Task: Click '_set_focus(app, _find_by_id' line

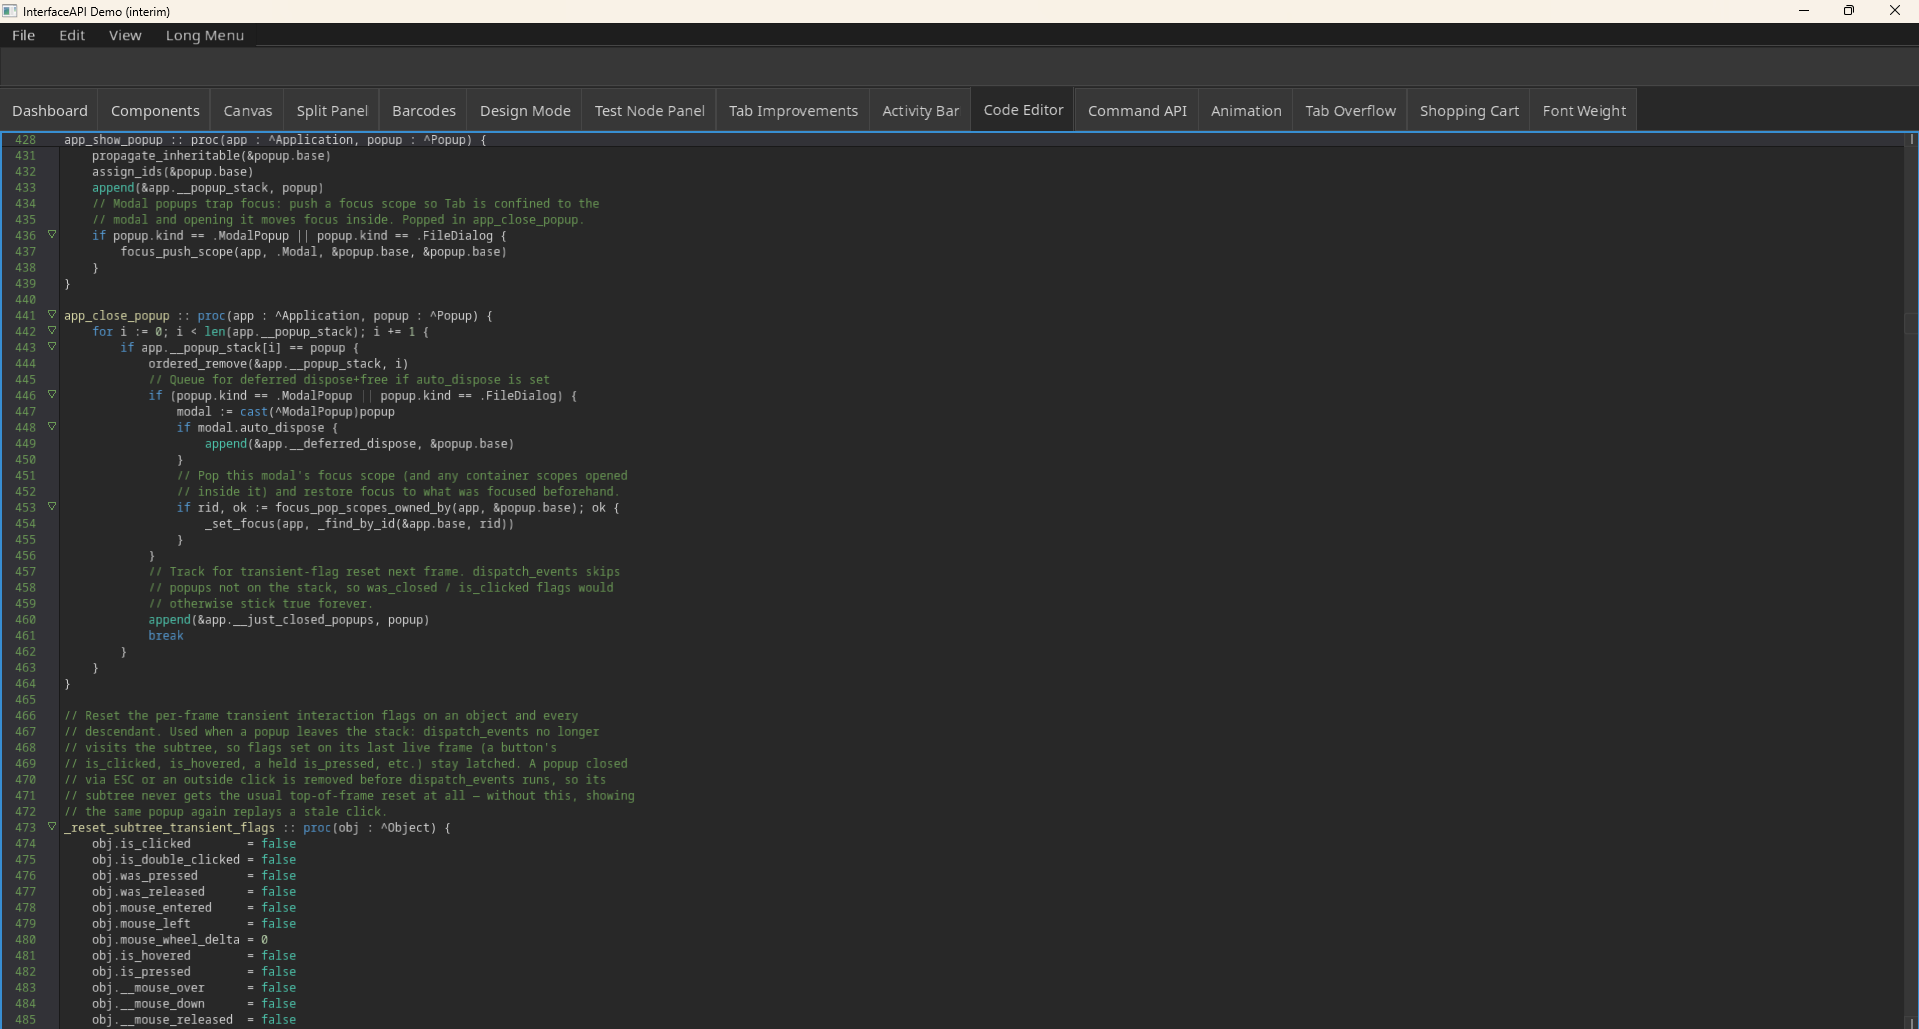Action: point(359,524)
